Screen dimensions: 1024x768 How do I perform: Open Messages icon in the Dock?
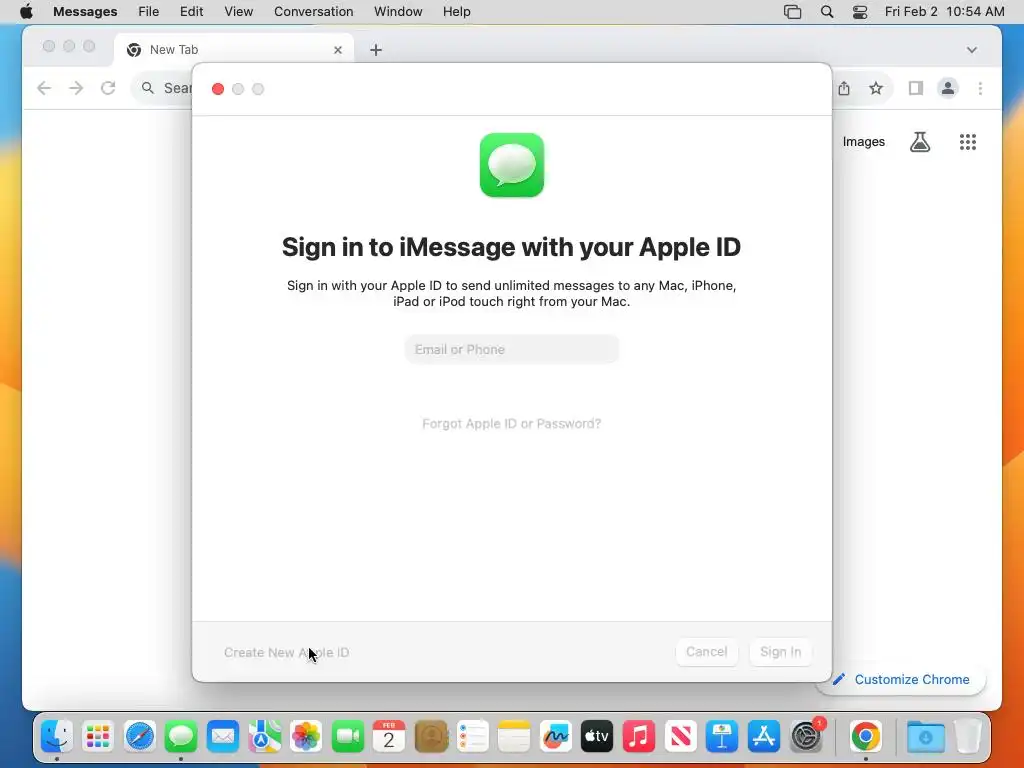tap(181, 736)
